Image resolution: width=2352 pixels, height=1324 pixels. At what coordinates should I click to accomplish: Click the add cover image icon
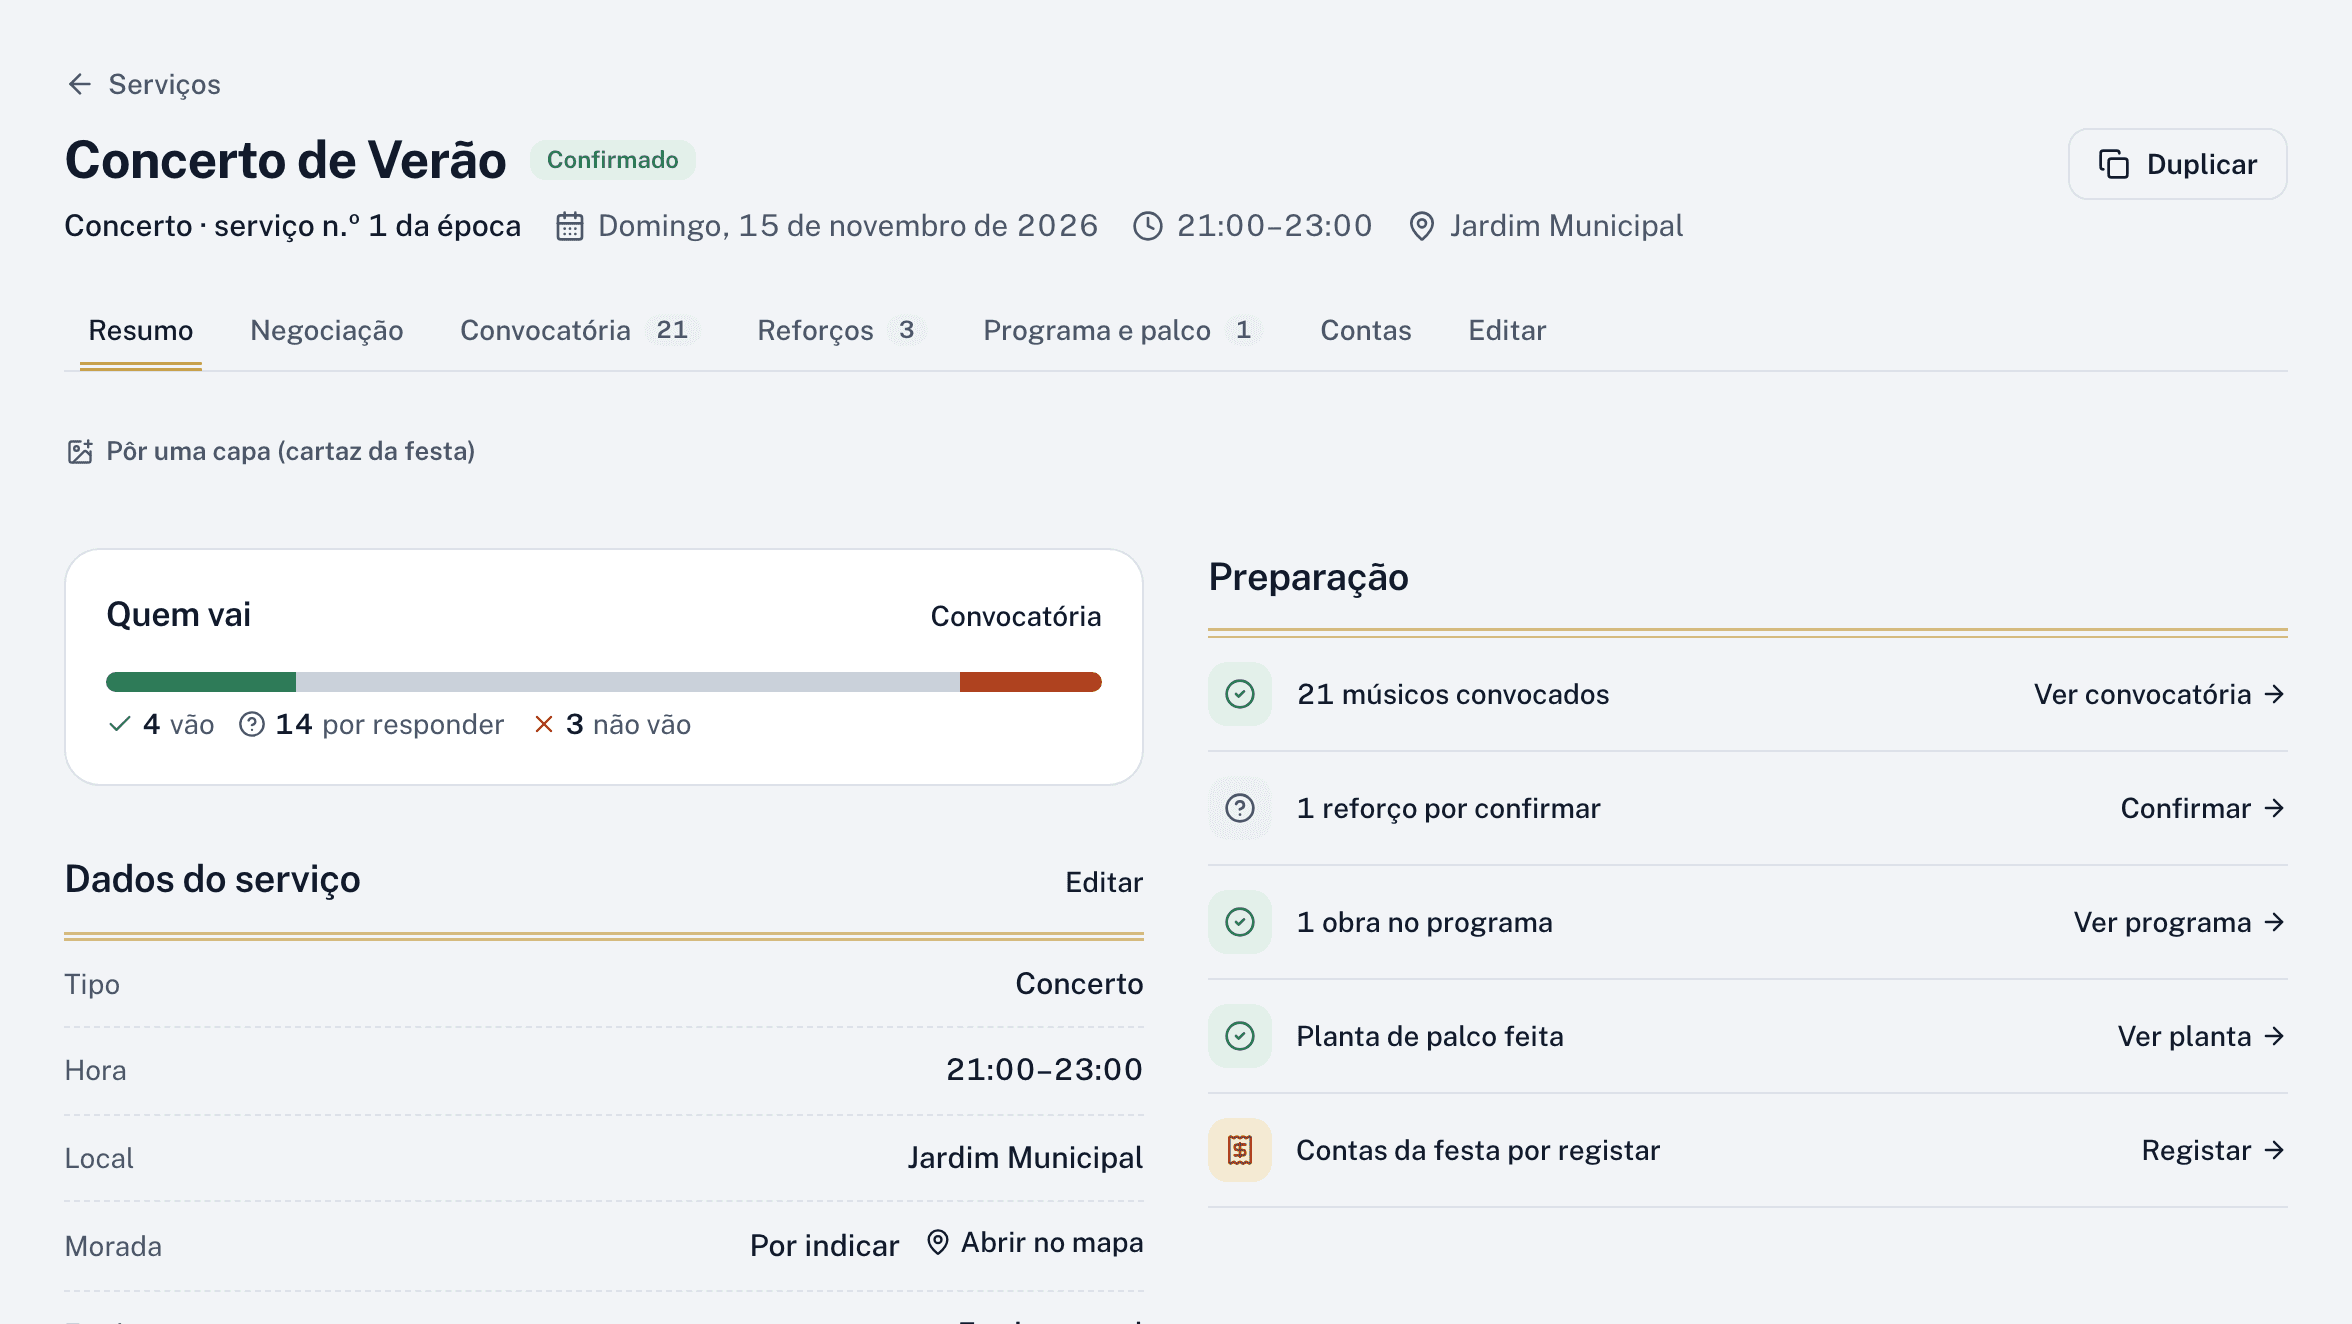click(x=80, y=452)
